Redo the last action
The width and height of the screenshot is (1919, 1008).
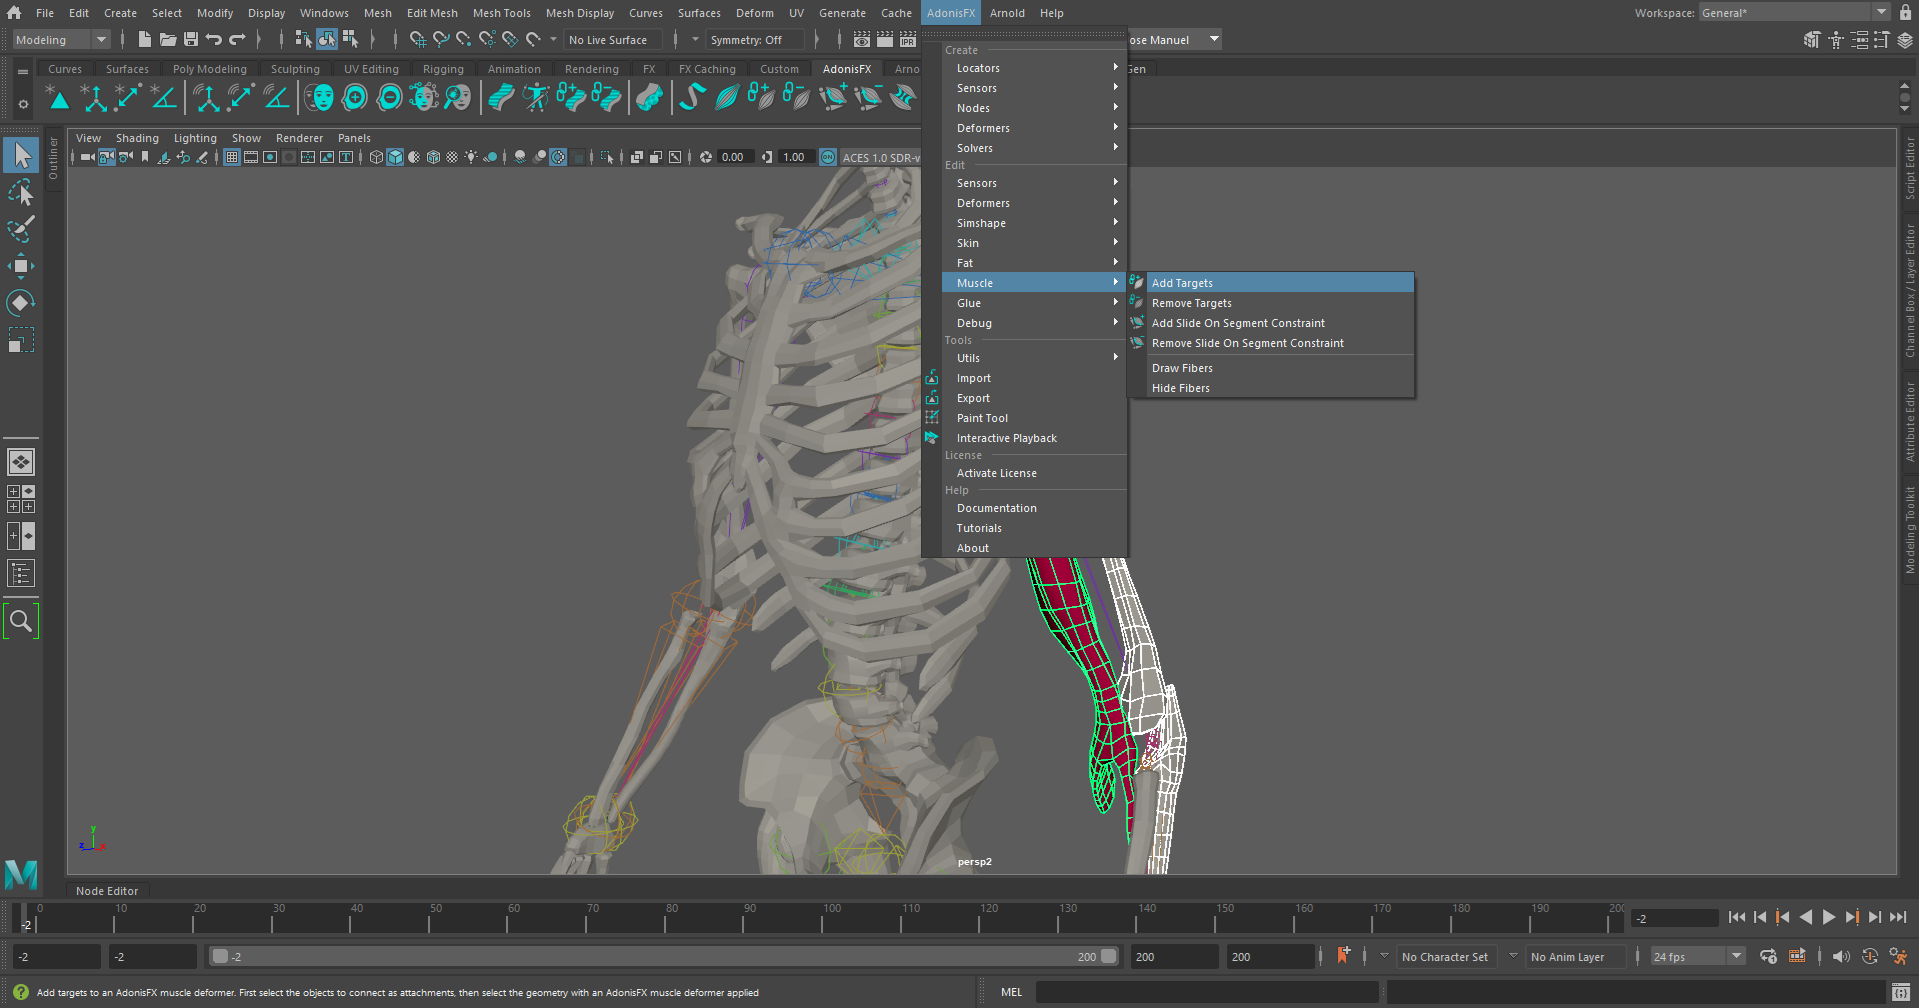pyautogui.click(x=237, y=39)
